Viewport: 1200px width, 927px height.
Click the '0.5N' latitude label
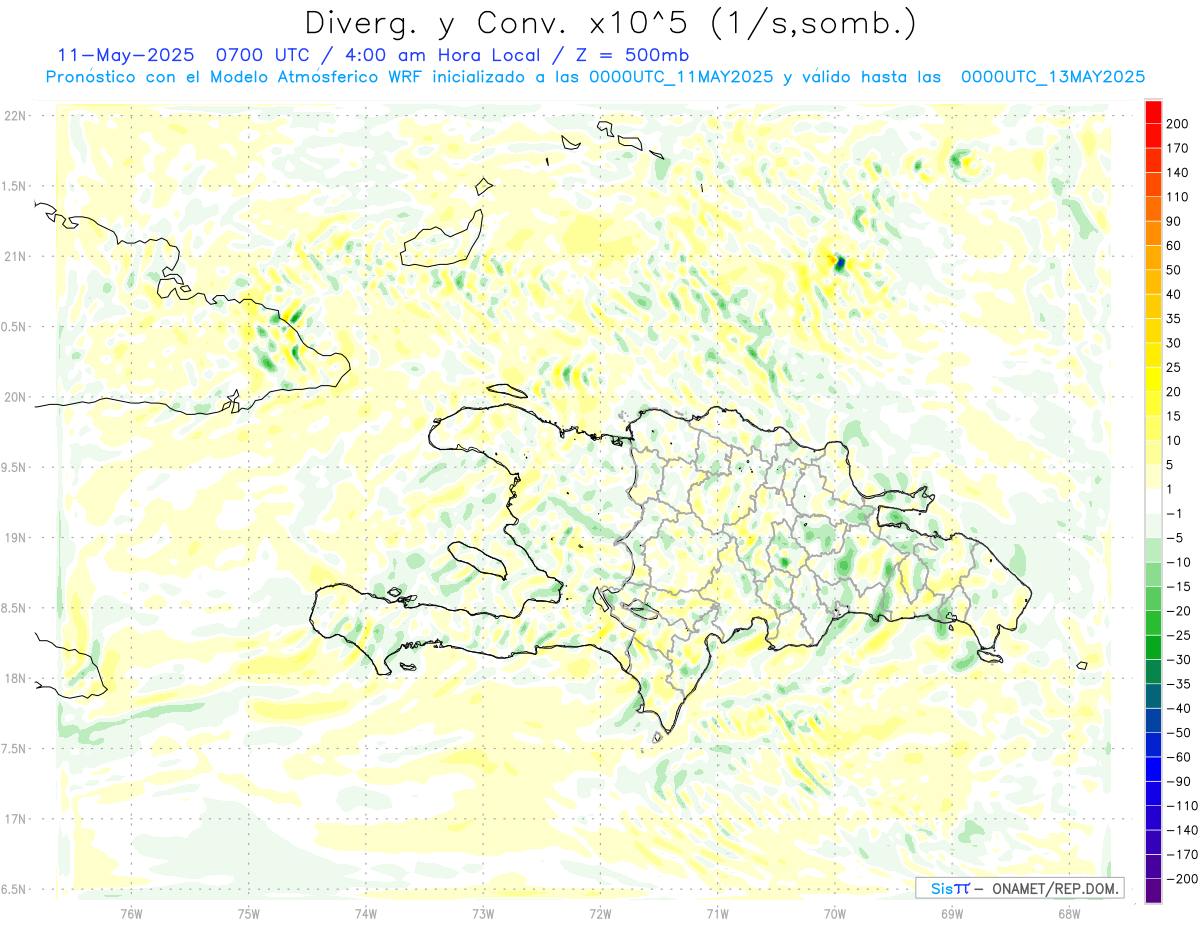click(15, 327)
